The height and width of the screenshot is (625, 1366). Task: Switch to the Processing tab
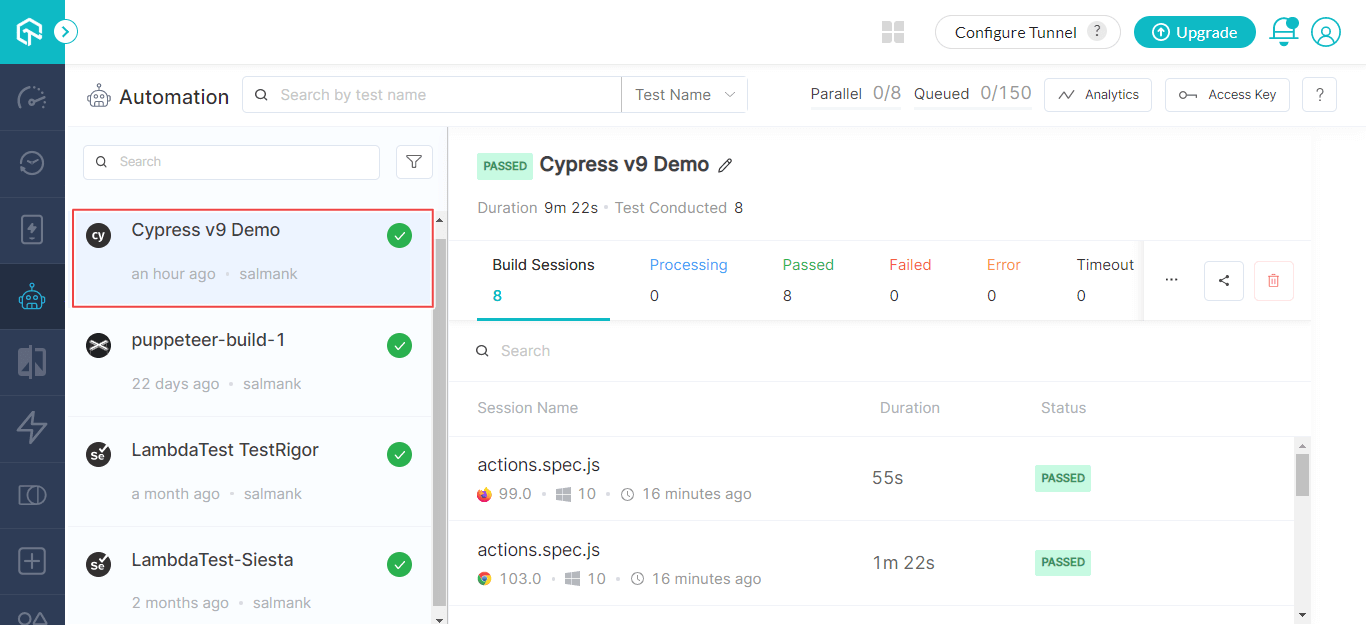pos(689,280)
